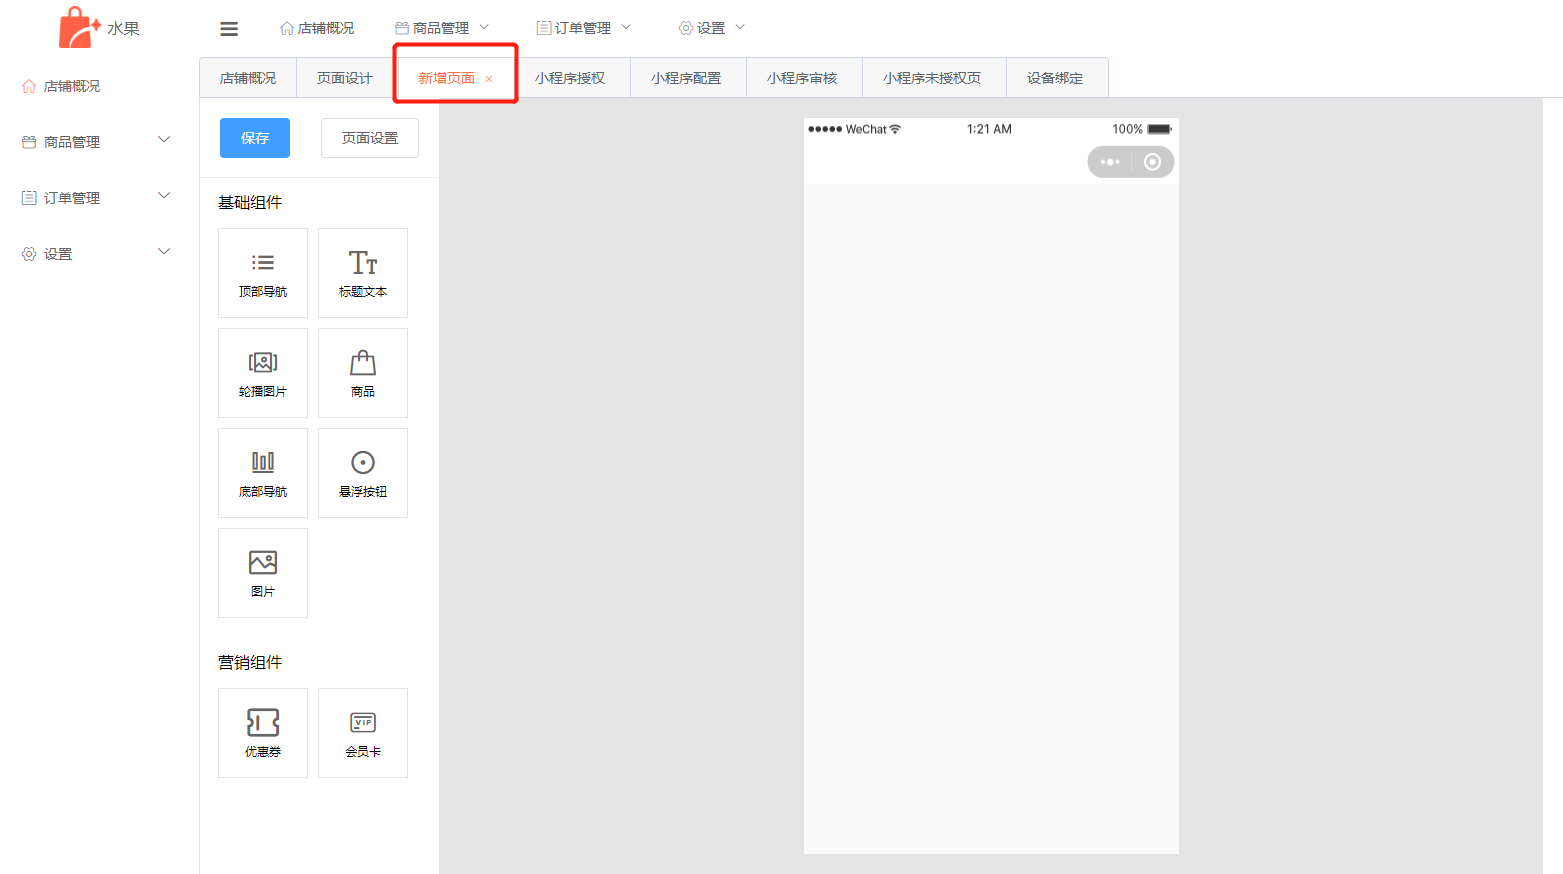1563x874 pixels.
Task: Add the 底部导航 component
Action: click(x=263, y=473)
